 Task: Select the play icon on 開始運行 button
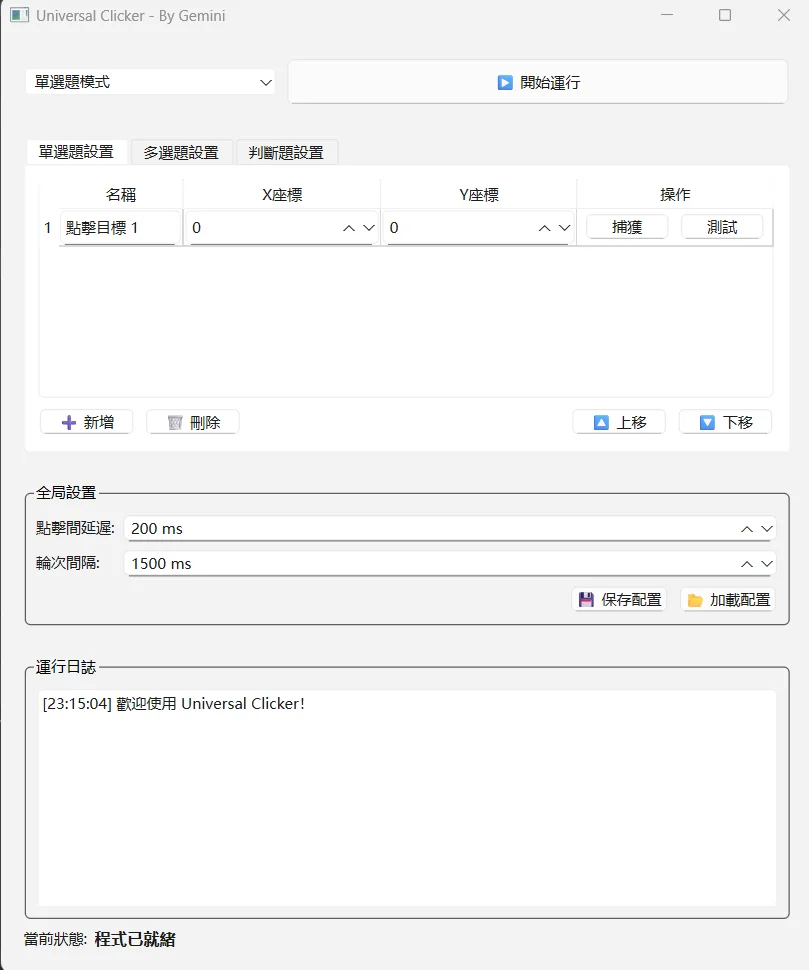(x=505, y=82)
